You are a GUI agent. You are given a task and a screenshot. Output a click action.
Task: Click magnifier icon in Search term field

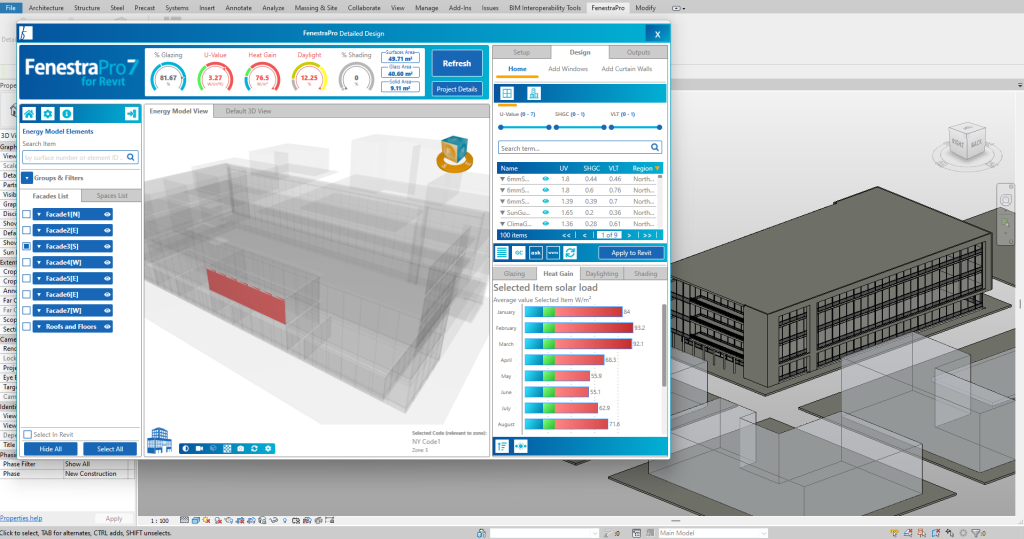tap(655, 148)
